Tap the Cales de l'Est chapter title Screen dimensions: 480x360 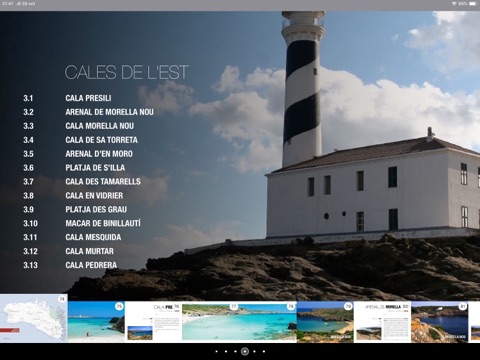click(x=127, y=72)
